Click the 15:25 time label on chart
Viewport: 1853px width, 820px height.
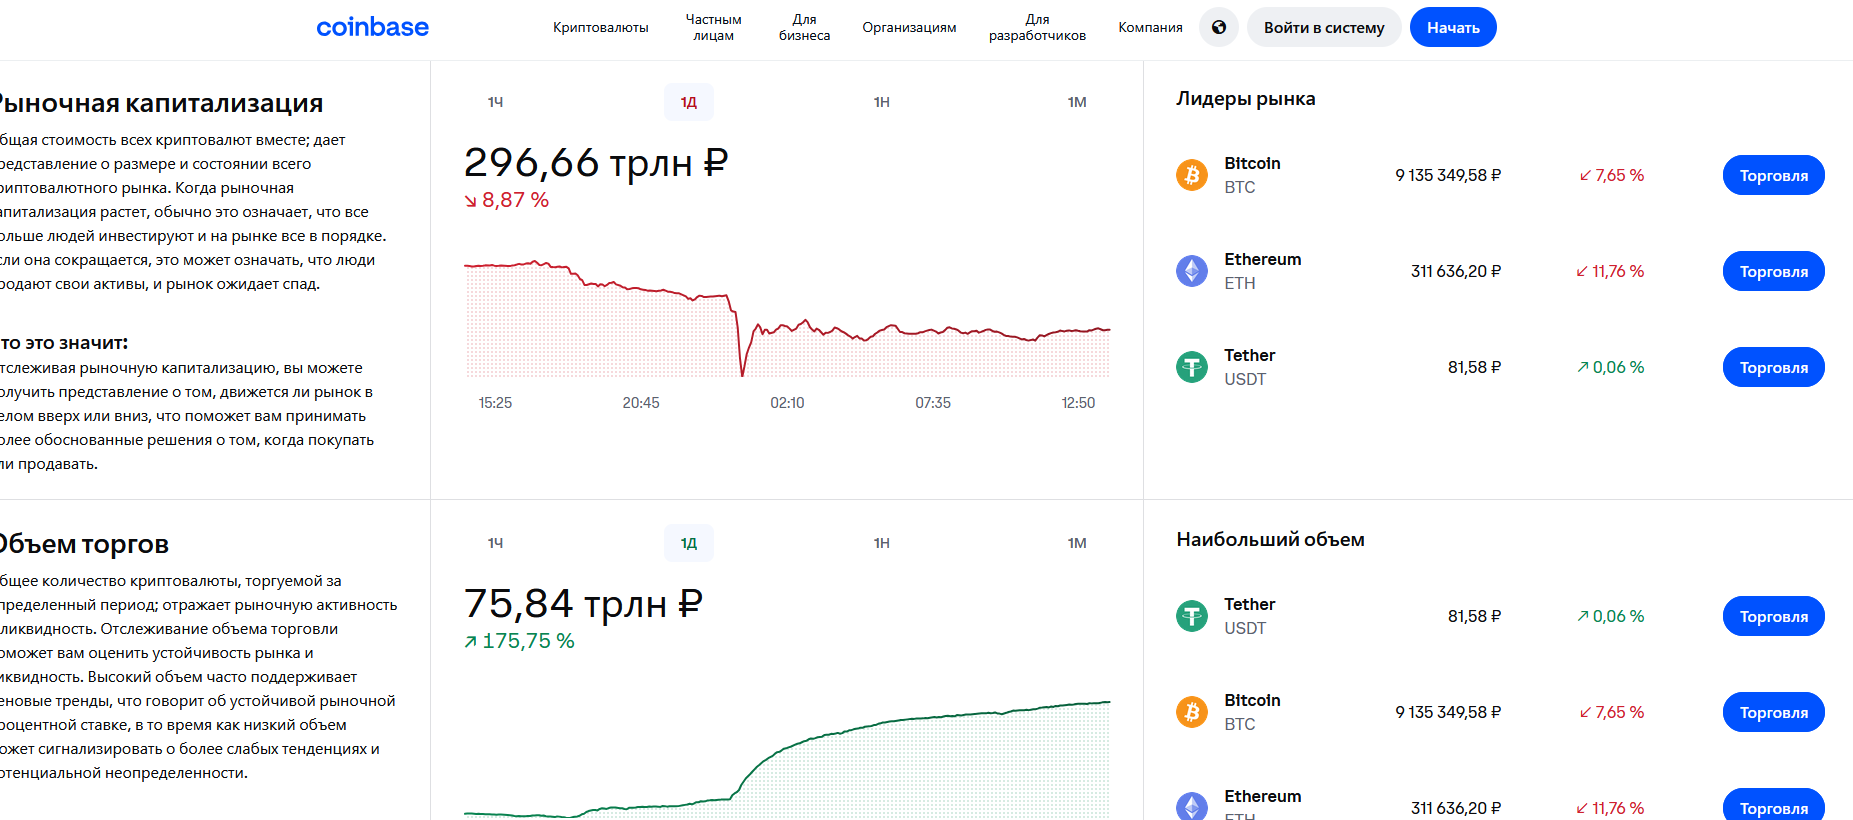[x=495, y=403]
